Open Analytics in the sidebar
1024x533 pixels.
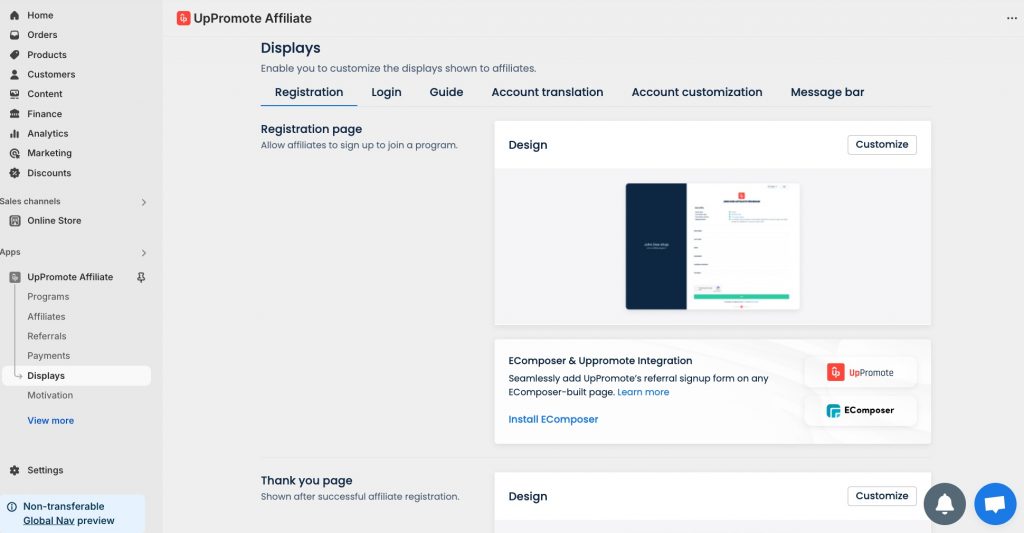48,133
